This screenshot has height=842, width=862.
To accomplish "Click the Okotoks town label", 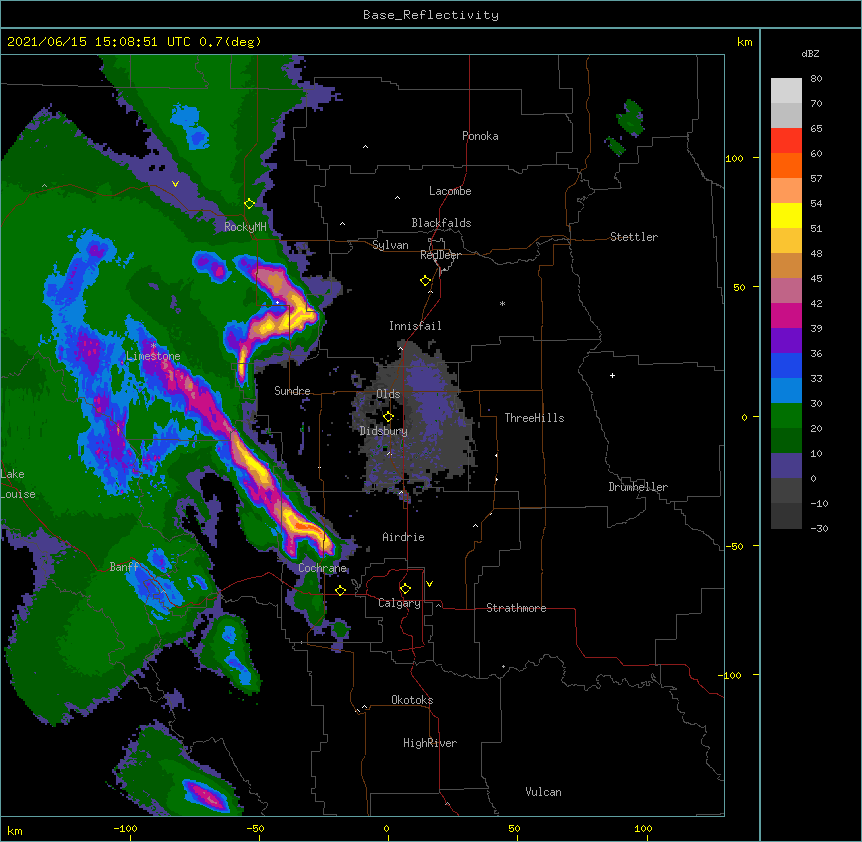I will coord(412,700).
